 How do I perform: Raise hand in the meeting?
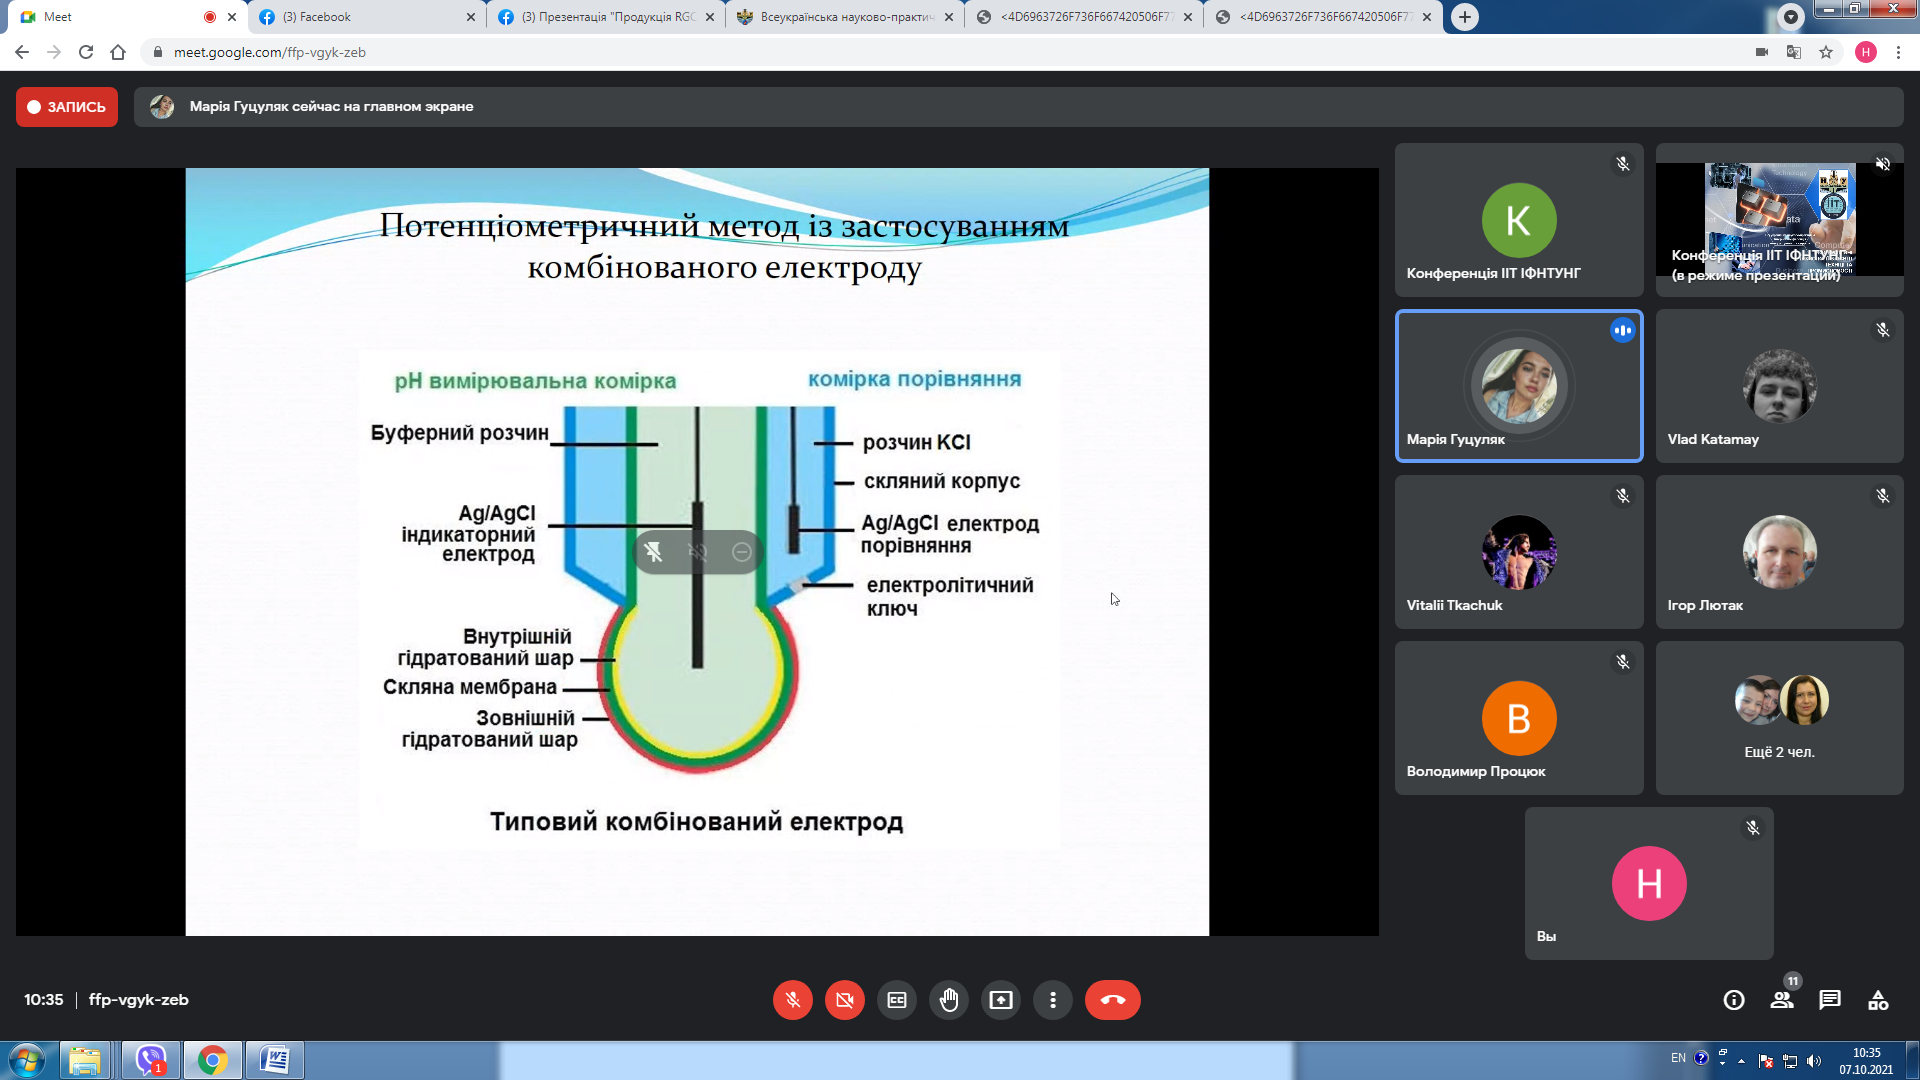pyautogui.click(x=949, y=1000)
